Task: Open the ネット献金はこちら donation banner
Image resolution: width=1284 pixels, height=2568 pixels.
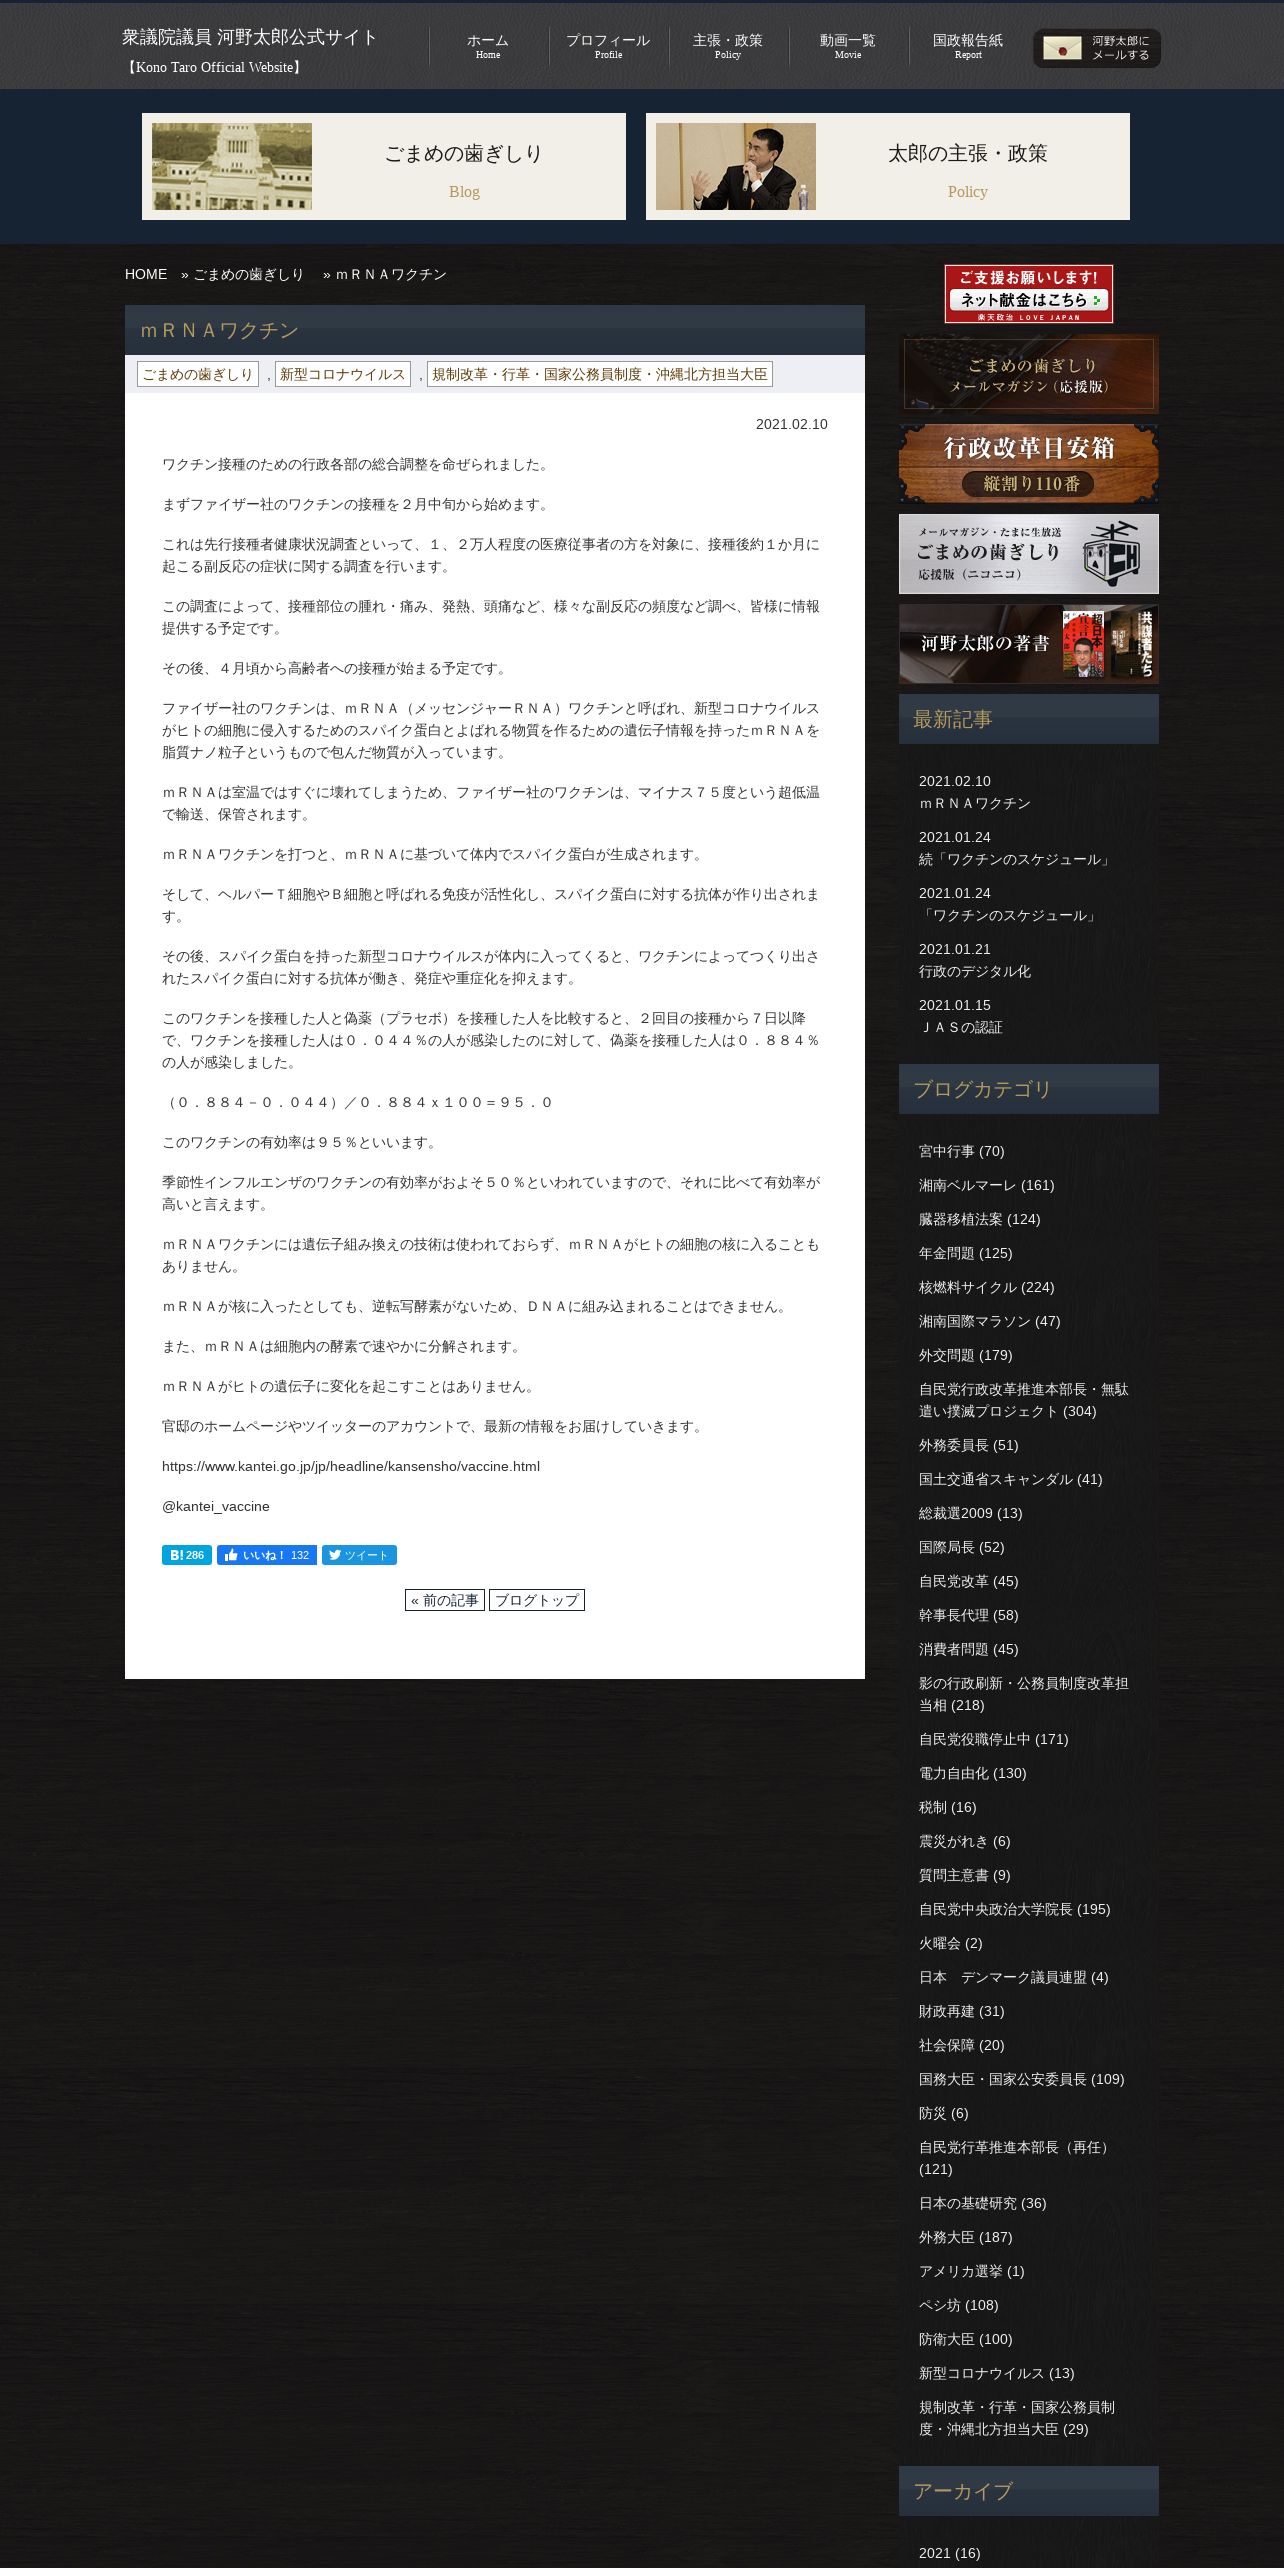Action: pos(1028,293)
